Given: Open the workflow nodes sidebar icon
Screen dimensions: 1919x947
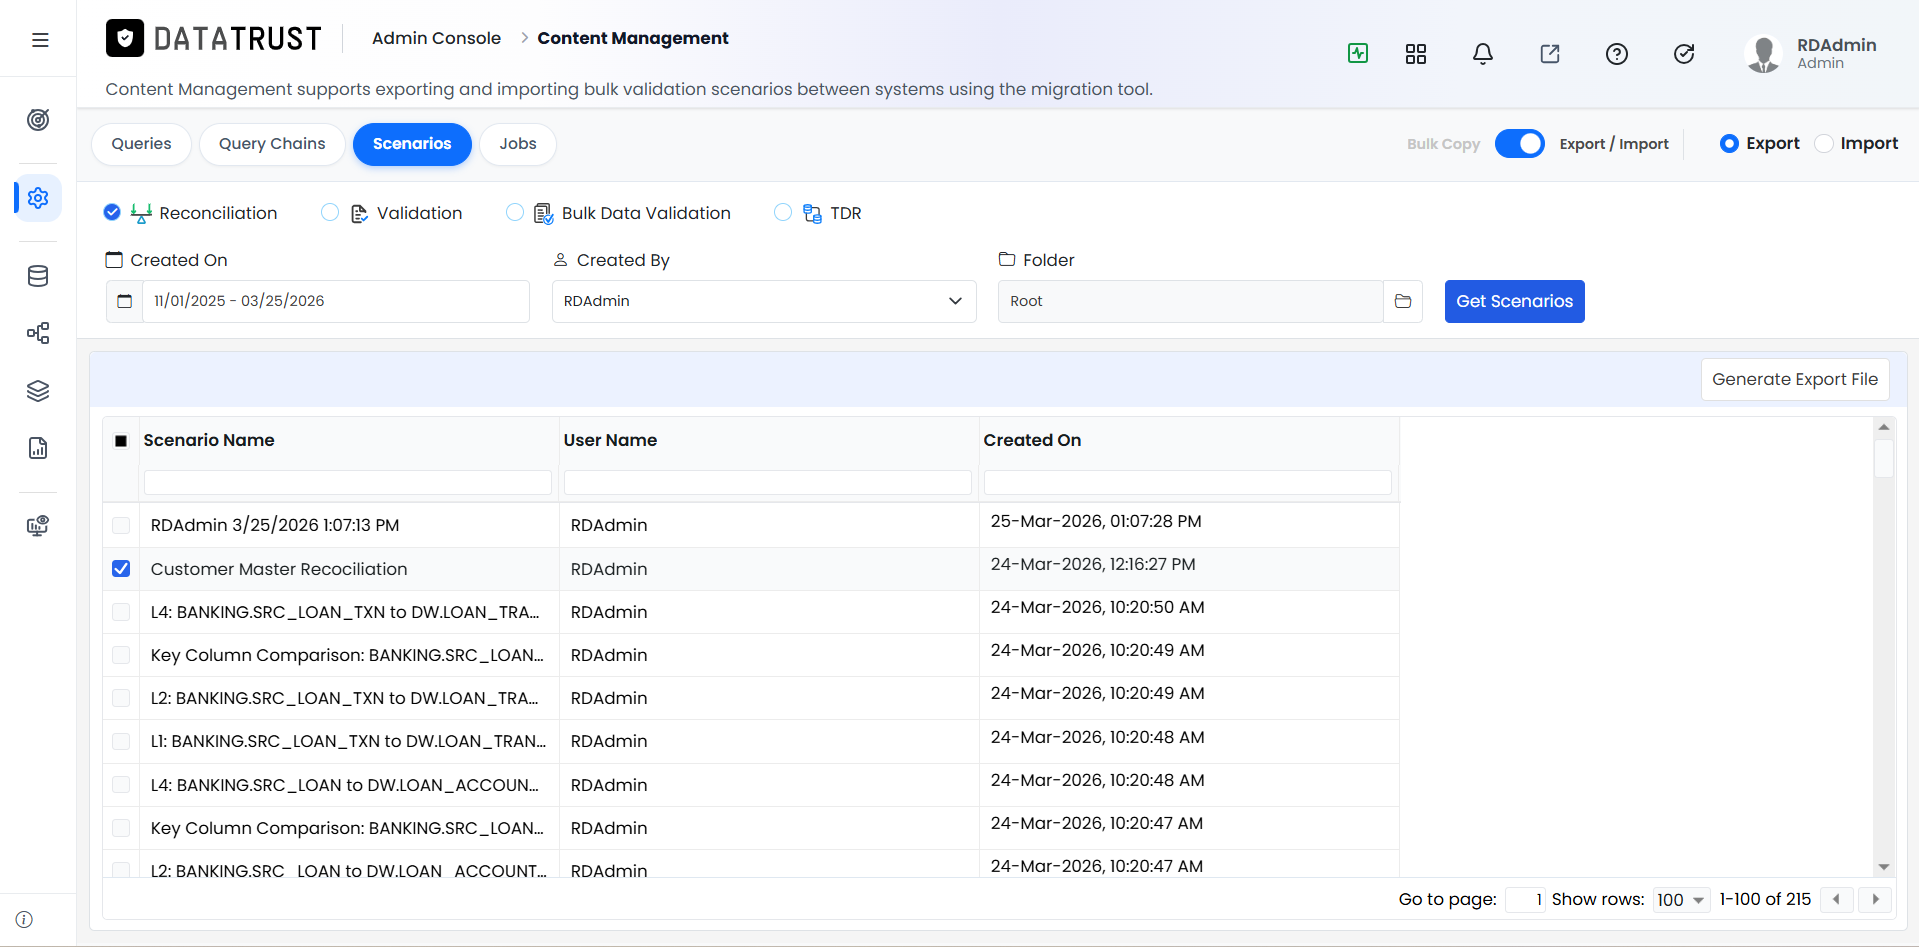Looking at the screenshot, I should click(38, 333).
